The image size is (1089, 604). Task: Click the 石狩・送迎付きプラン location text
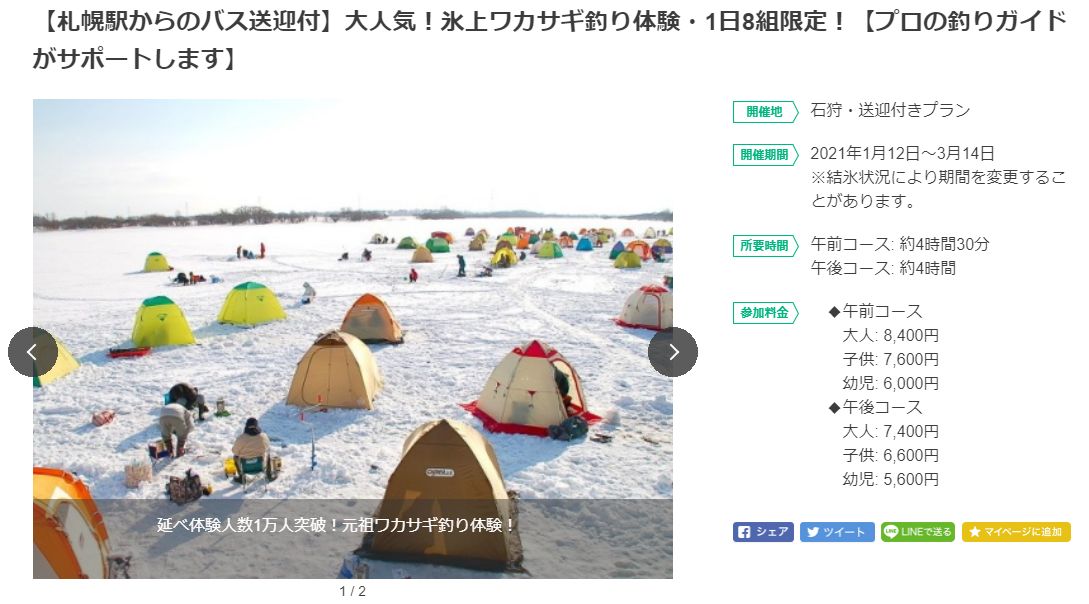tap(890, 110)
